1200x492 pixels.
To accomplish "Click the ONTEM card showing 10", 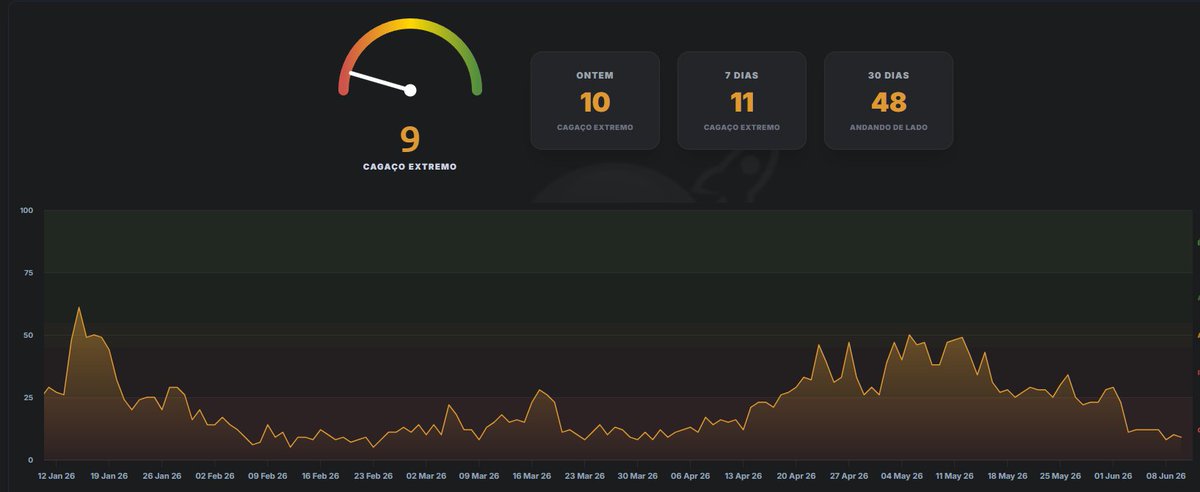I will pos(595,100).
